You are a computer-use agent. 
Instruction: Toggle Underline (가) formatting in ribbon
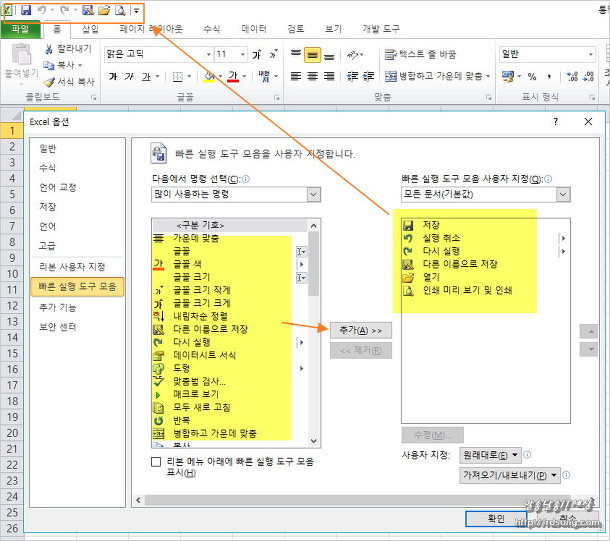(x=146, y=76)
